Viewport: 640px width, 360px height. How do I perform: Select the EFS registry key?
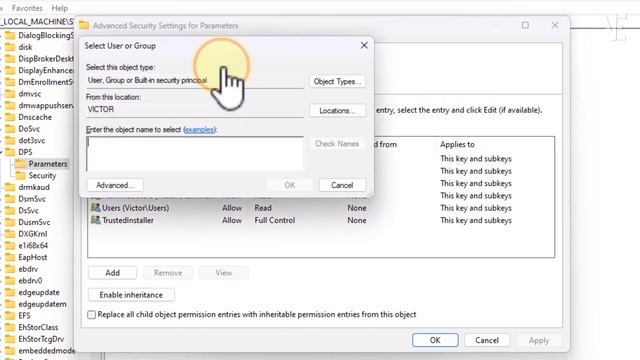(24, 316)
